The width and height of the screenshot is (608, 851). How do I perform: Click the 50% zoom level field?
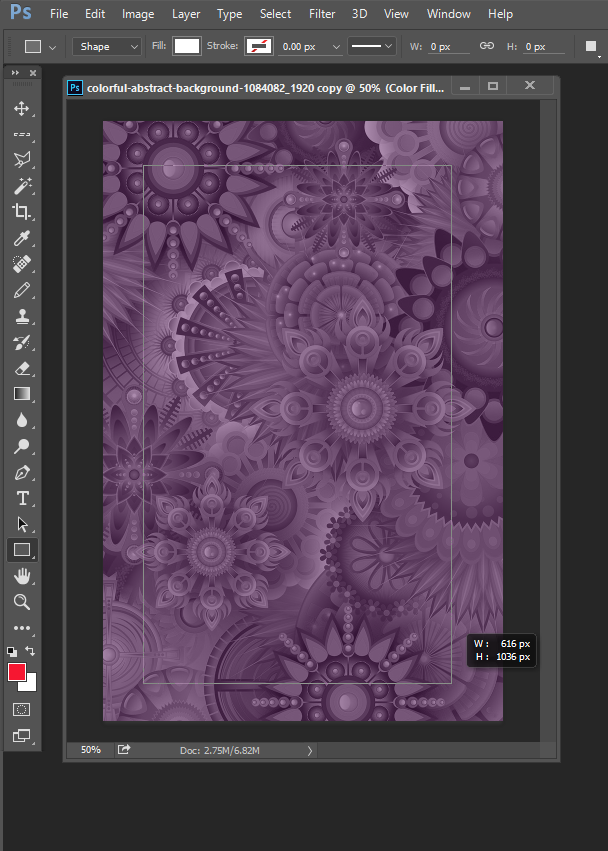[x=91, y=750]
